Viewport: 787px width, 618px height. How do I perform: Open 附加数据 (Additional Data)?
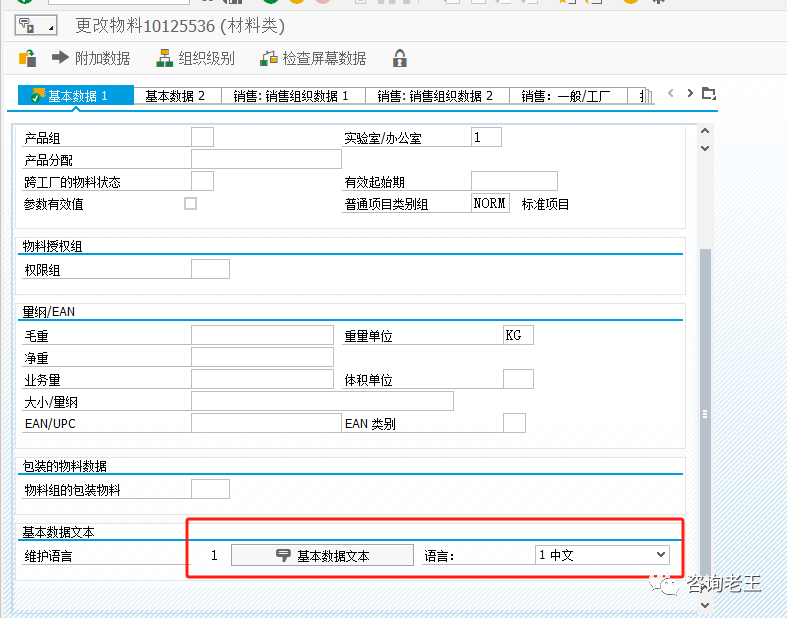coord(91,58)
